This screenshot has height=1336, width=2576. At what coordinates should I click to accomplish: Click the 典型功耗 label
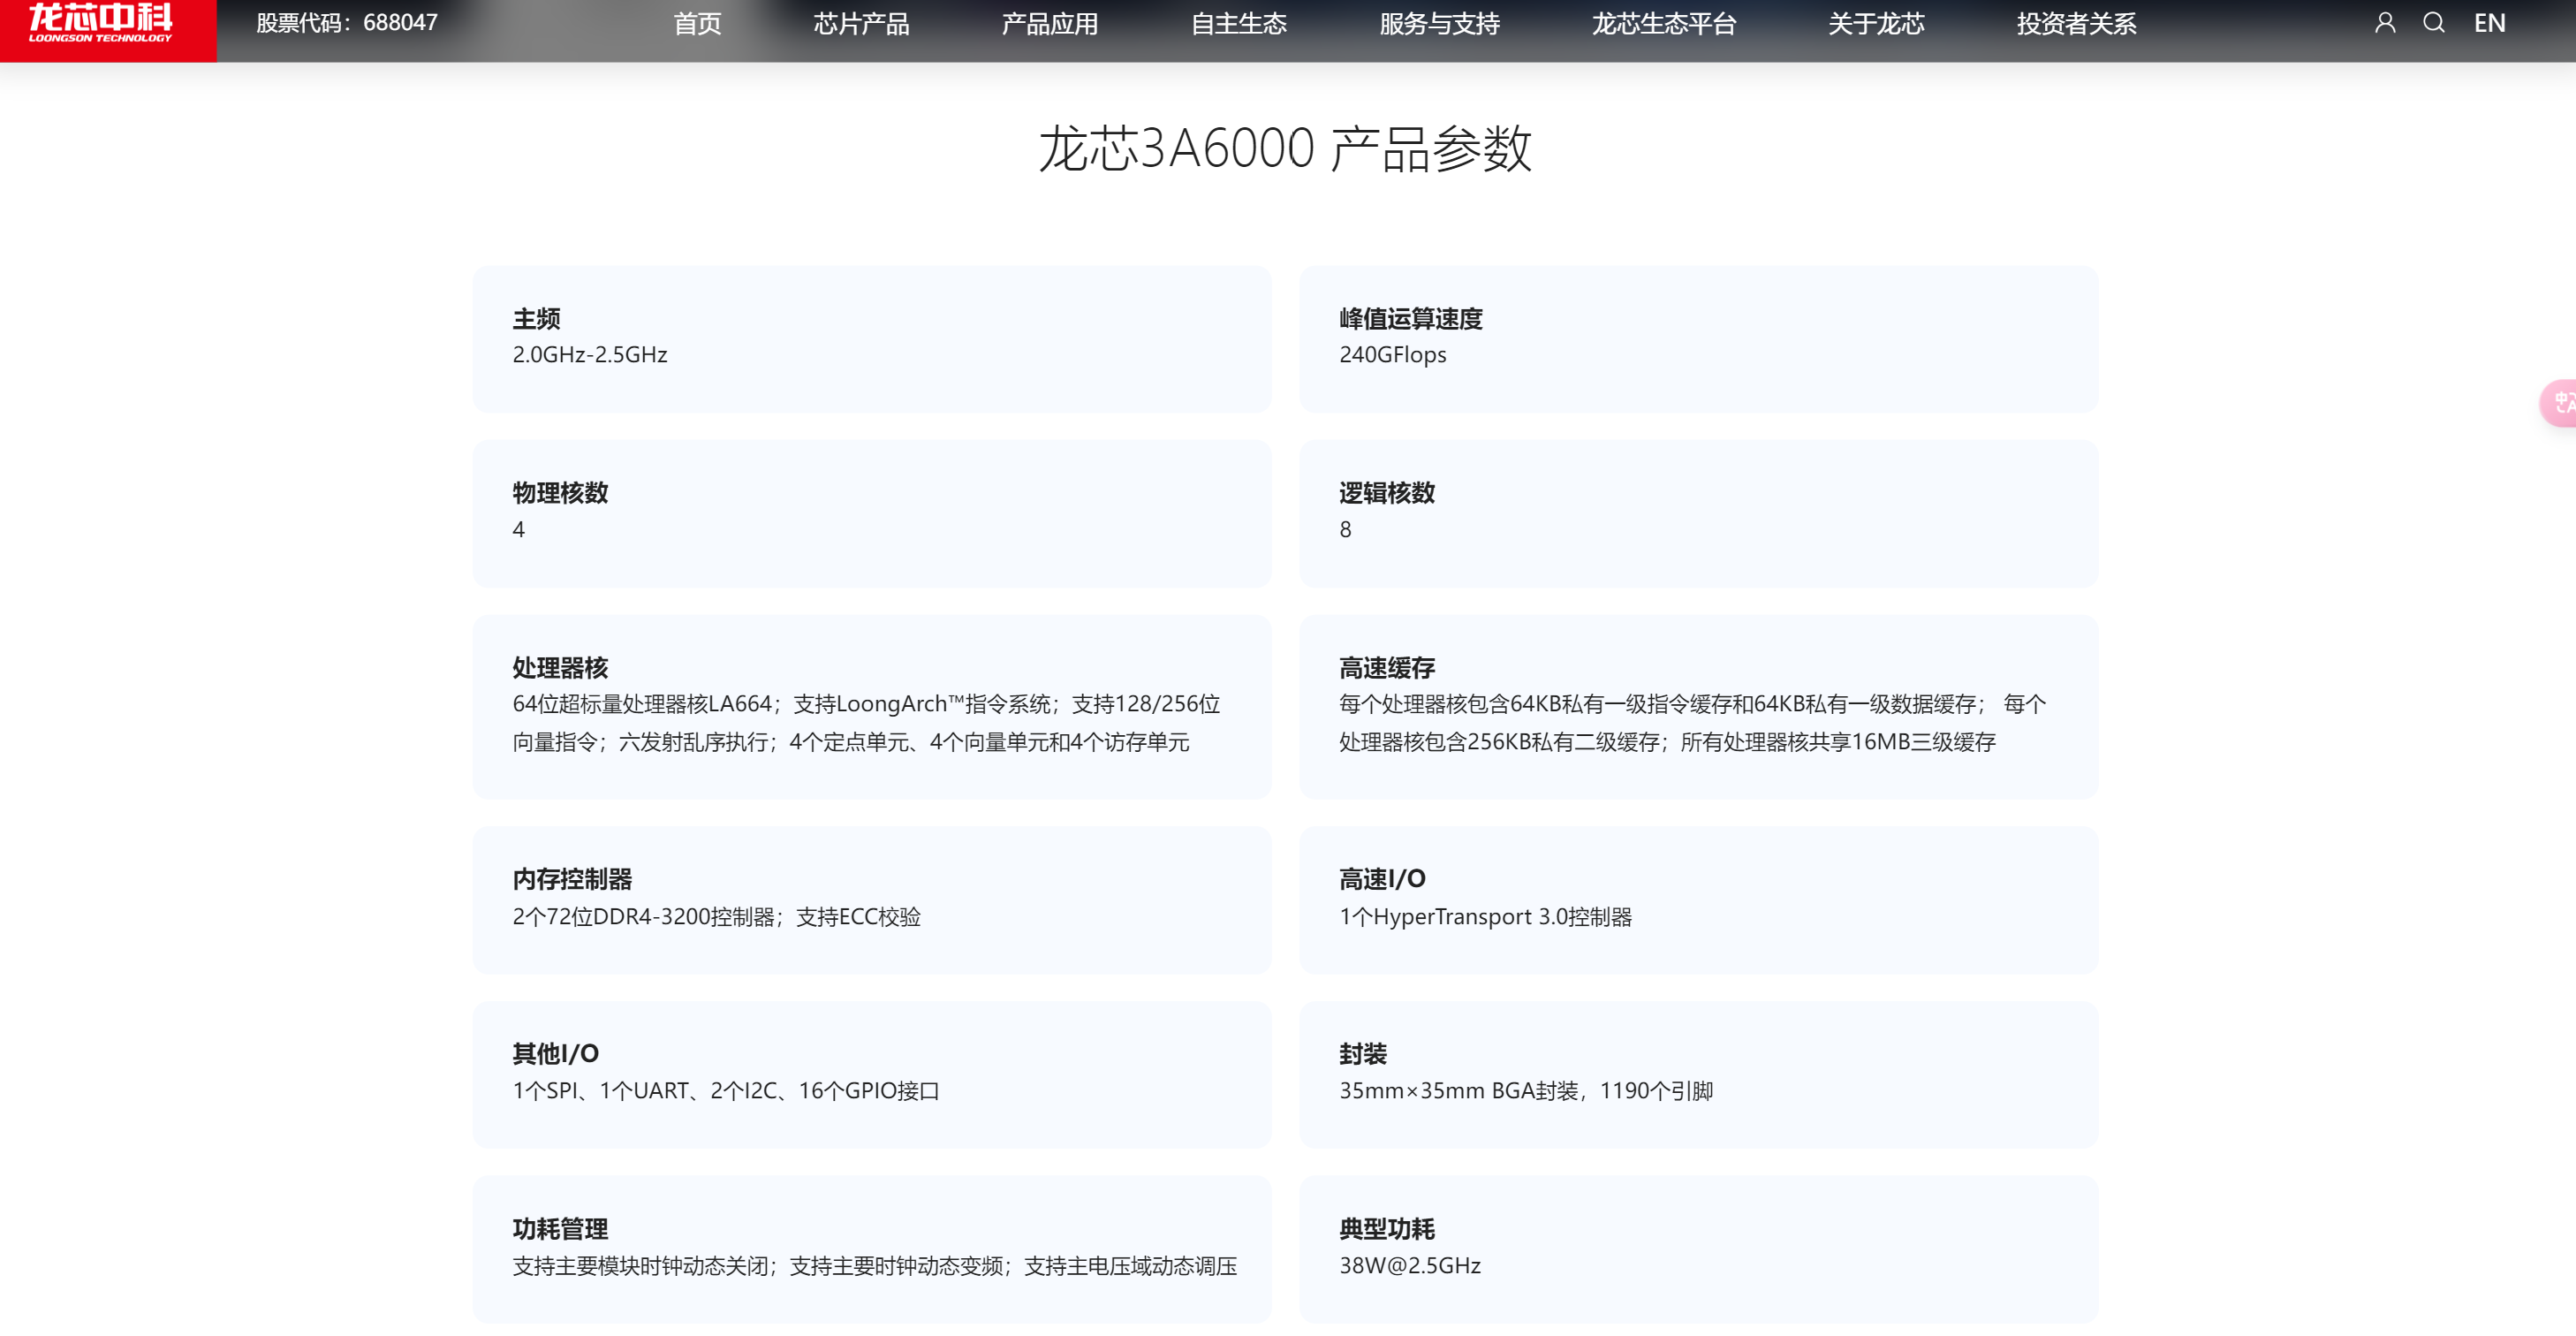pos(1386,1228)
